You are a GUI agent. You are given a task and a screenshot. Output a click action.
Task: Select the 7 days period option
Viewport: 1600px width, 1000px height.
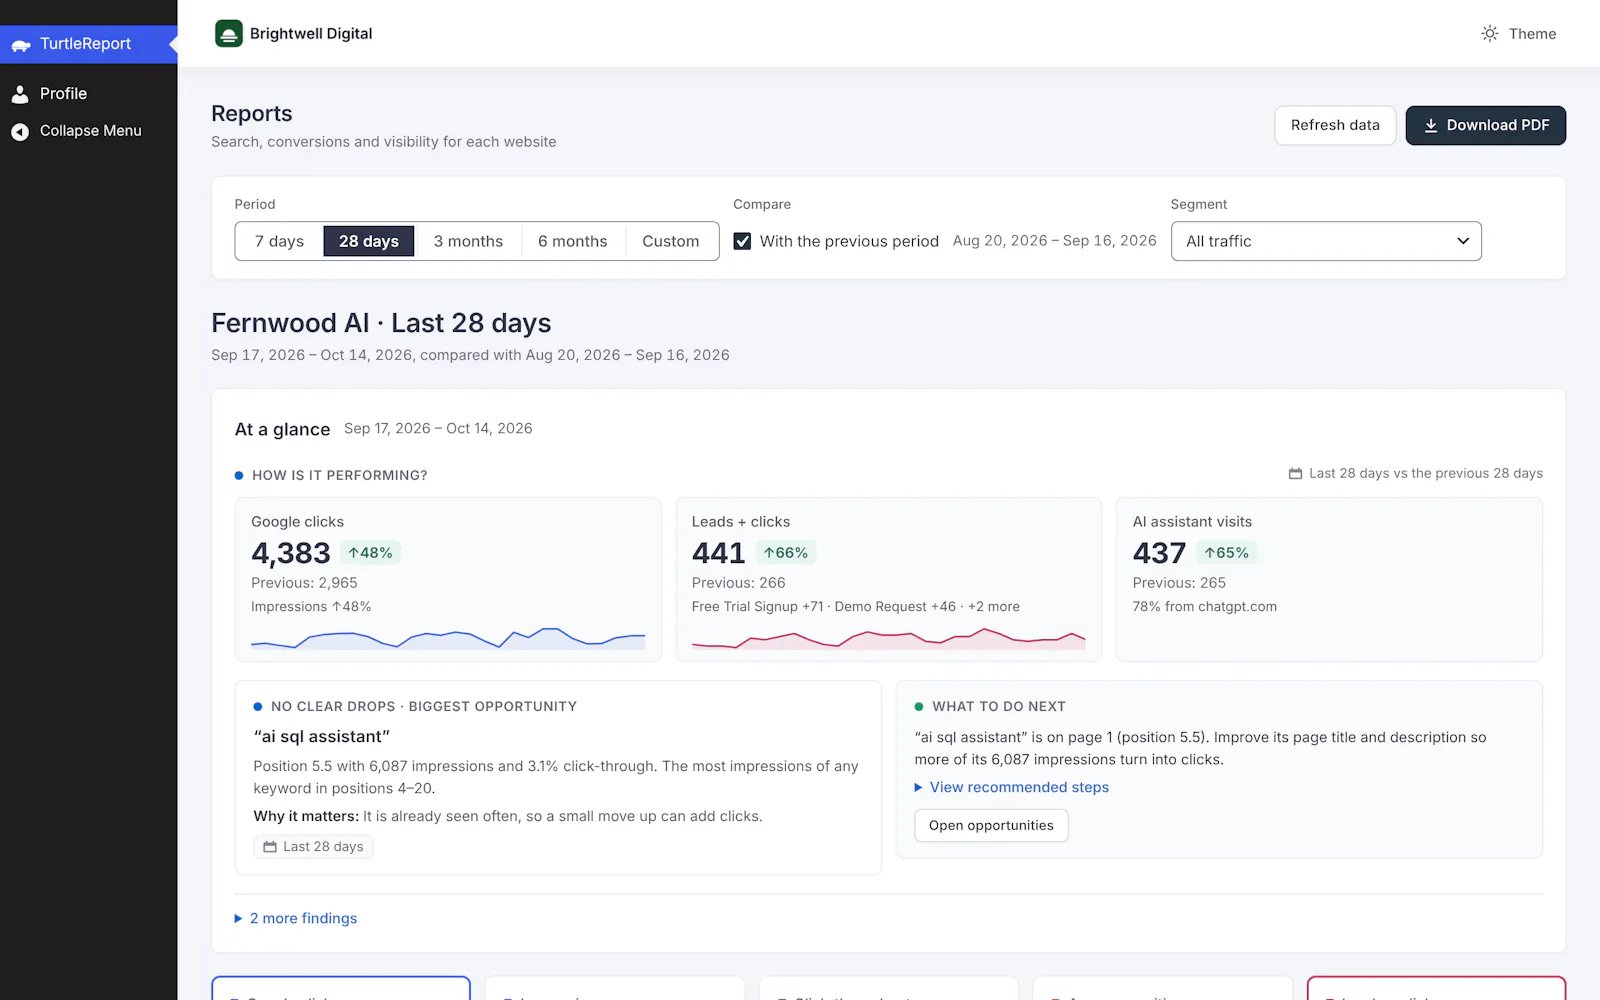point(279,241)
